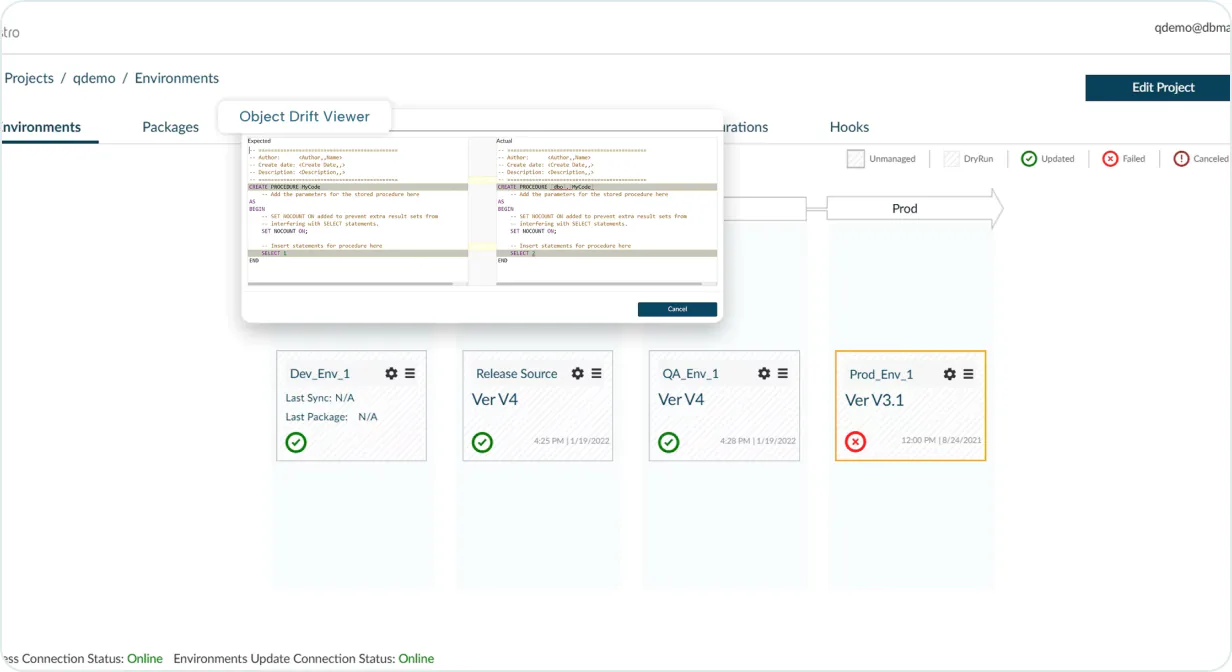
Task: Click the Unmanaged legend swatch
Action: tap(856, 159)
